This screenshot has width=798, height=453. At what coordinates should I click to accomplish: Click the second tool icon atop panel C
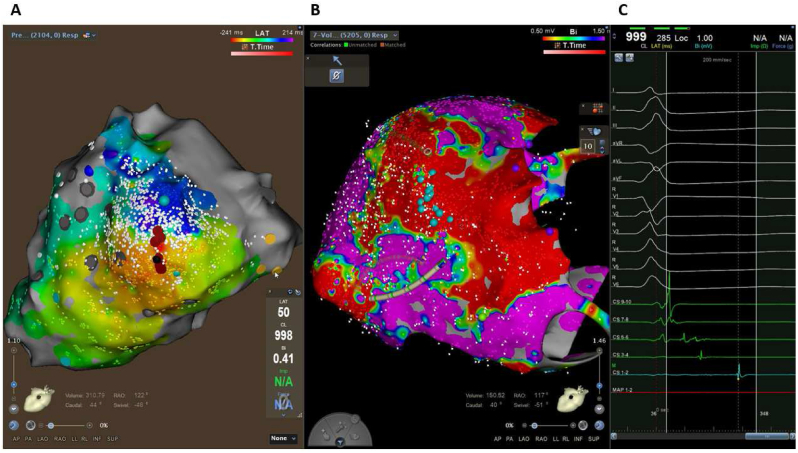click(630, 58)
